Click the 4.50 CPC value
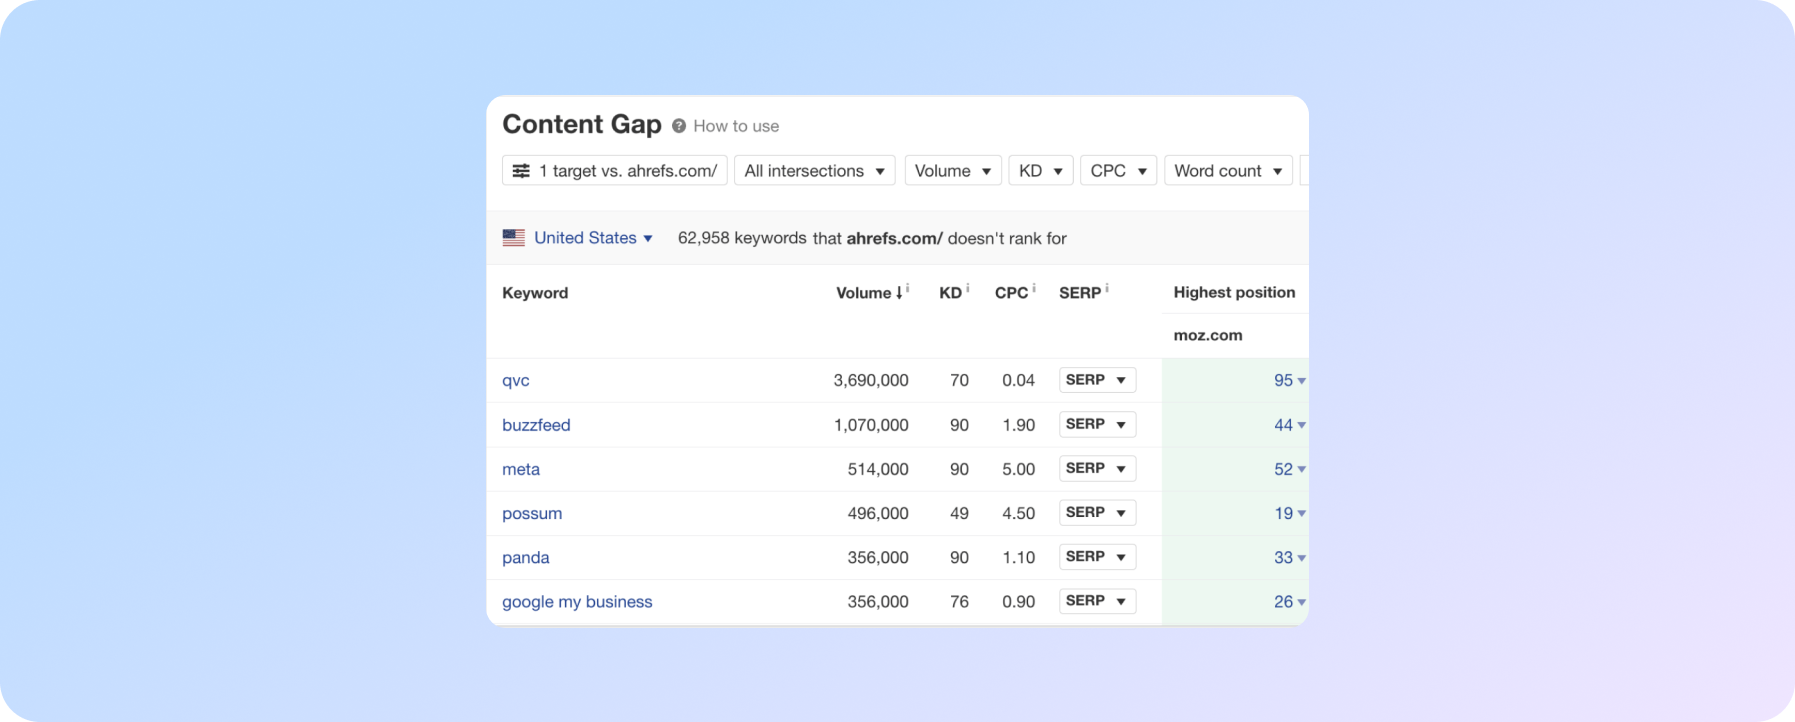1795x722 pixels. [x=1018, y=513]
